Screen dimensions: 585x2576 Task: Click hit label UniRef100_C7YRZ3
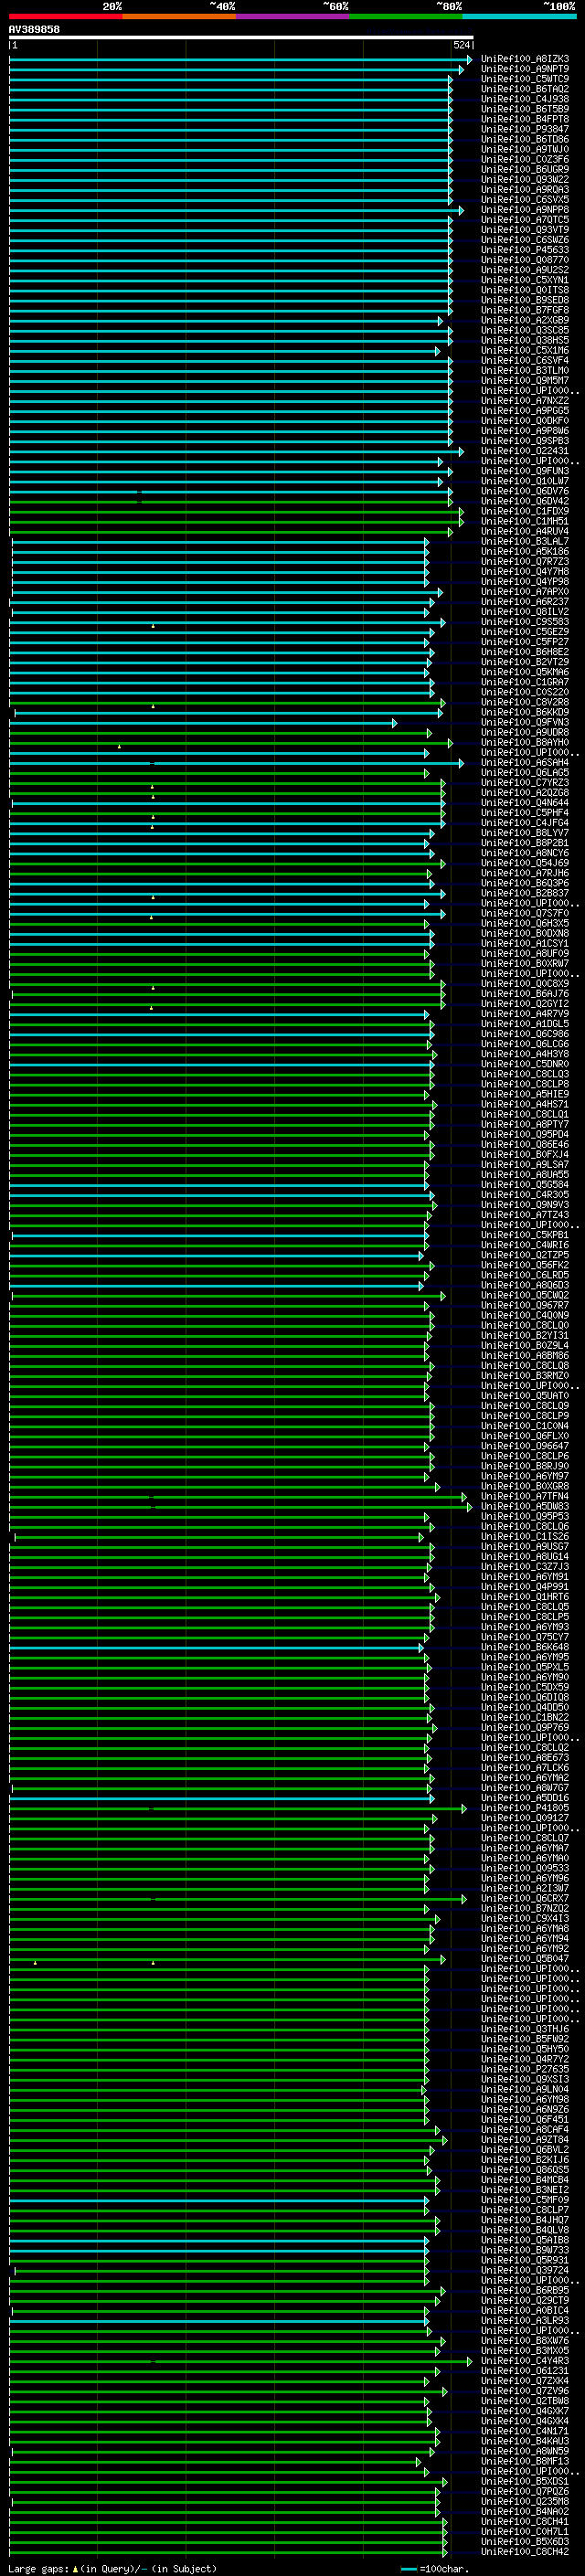click(525, 783)
